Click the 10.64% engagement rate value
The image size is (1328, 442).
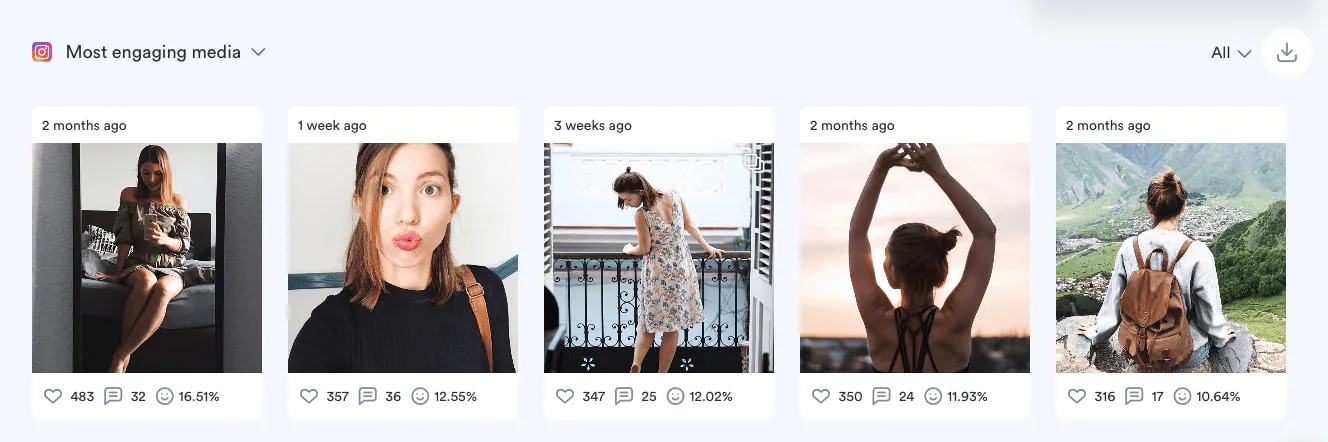(1218, 397)
